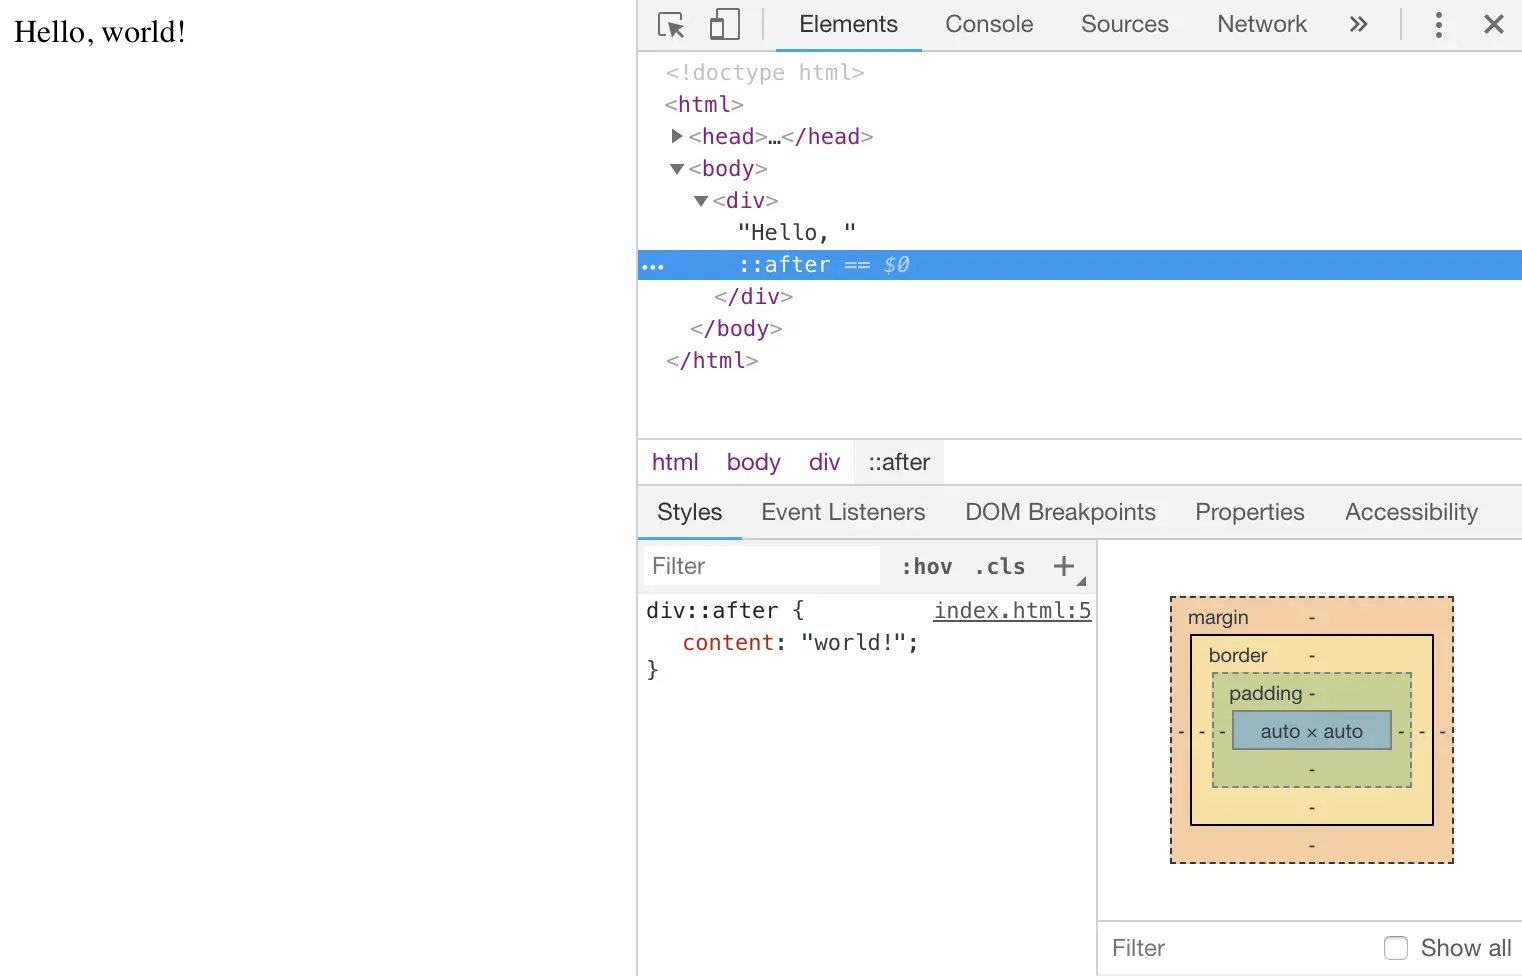Toggle the :hov element state options
Image resolution: width=1522 pixels, height=976 pixels.
tap(925, 566)
